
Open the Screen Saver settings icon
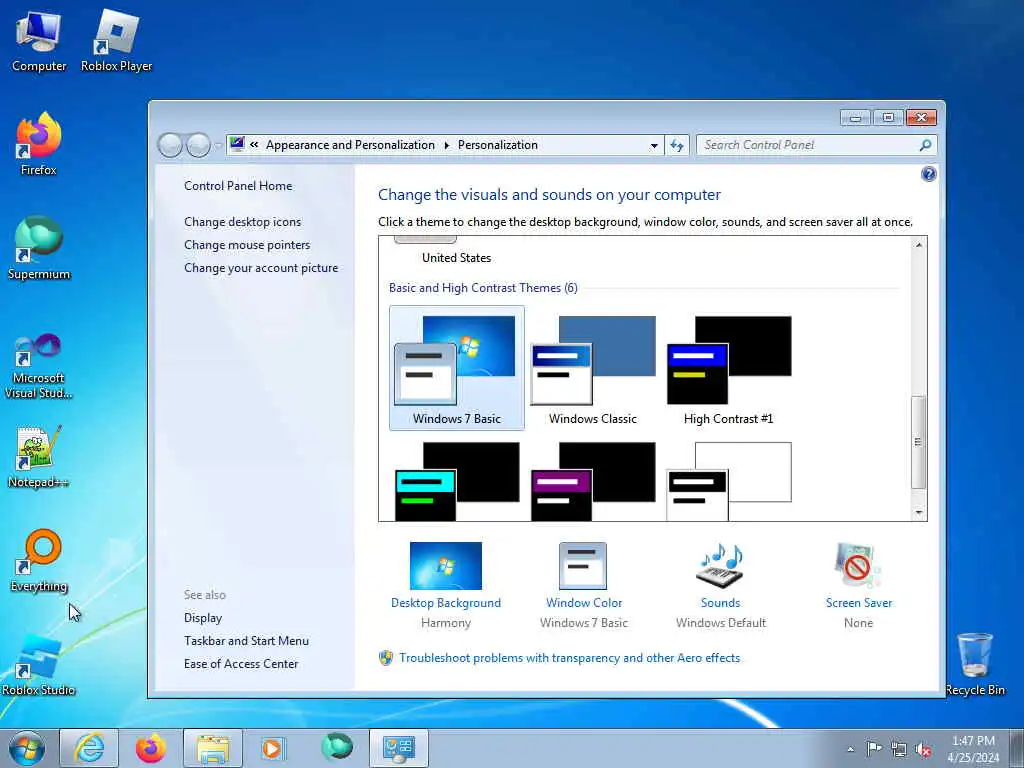click(x=857, y=566)
